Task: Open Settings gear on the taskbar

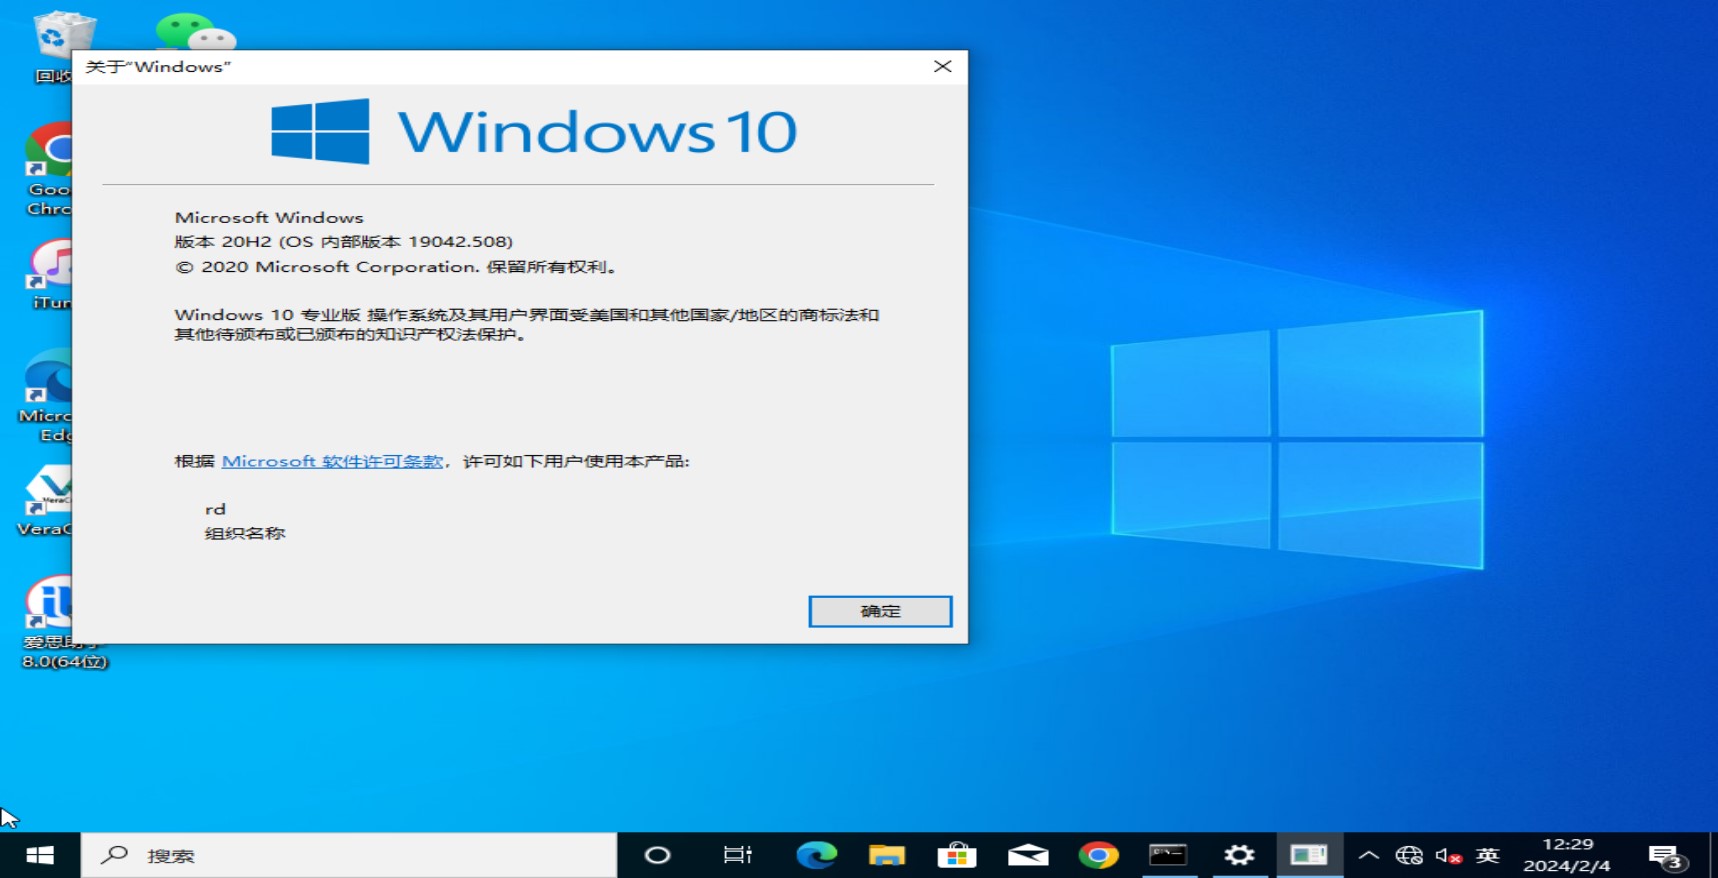Action: 1239,855
